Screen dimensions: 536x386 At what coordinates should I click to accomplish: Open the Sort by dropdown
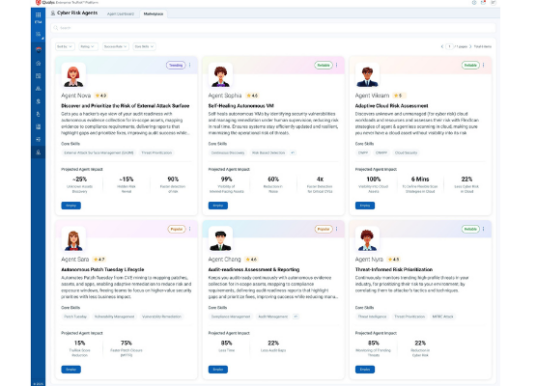65,46
